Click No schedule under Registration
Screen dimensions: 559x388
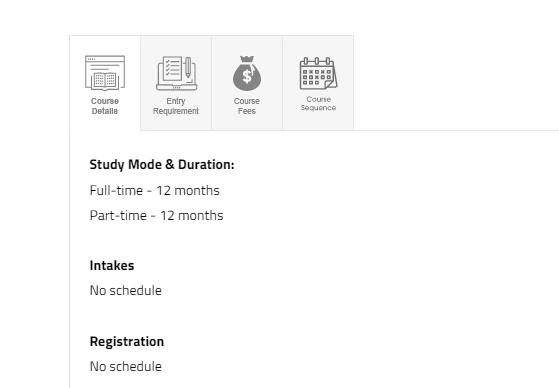[125, 366]
